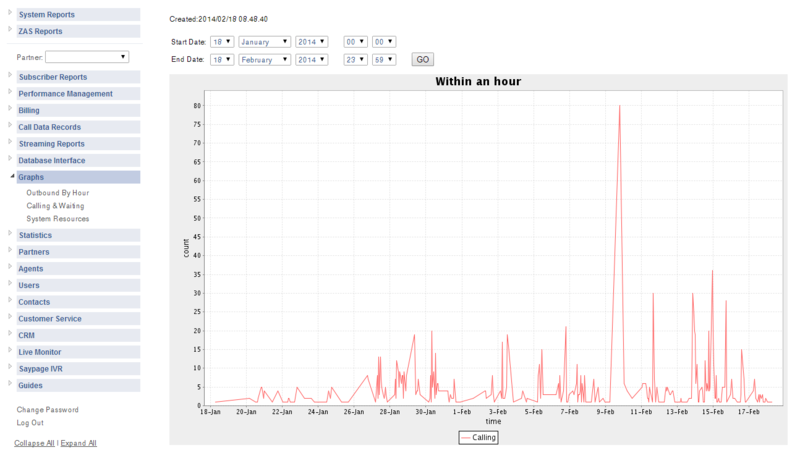Expand the Guides section arrow
Screen dimensions: 800x458
tap(10, 383)
